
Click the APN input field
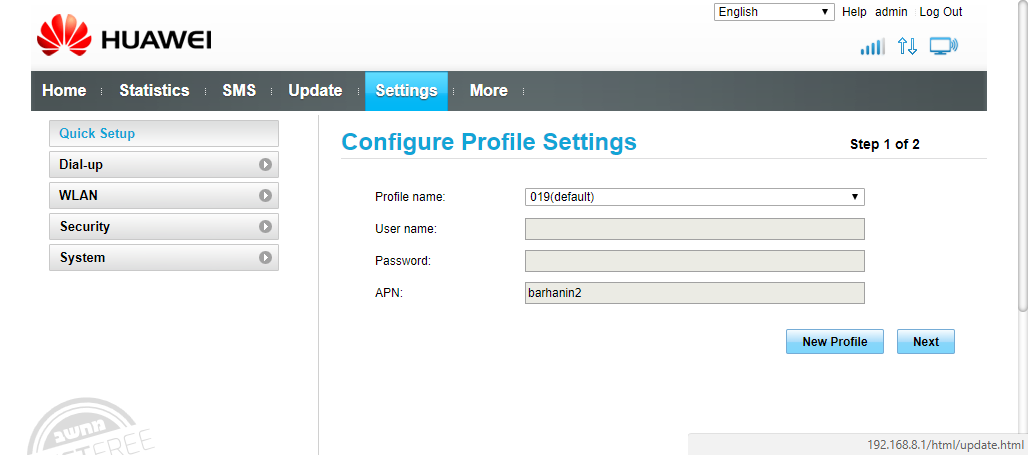tap(694, 293)
